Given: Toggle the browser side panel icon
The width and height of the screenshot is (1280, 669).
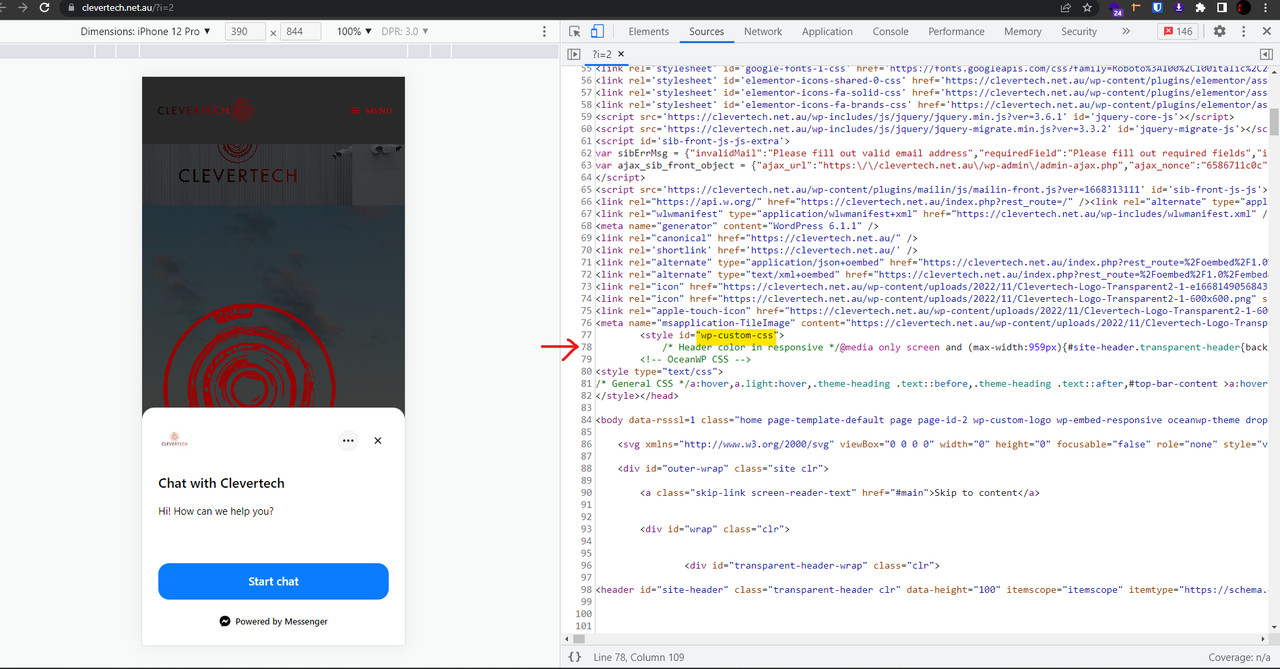Looking at the screenshot, I should pos(1221,7).
